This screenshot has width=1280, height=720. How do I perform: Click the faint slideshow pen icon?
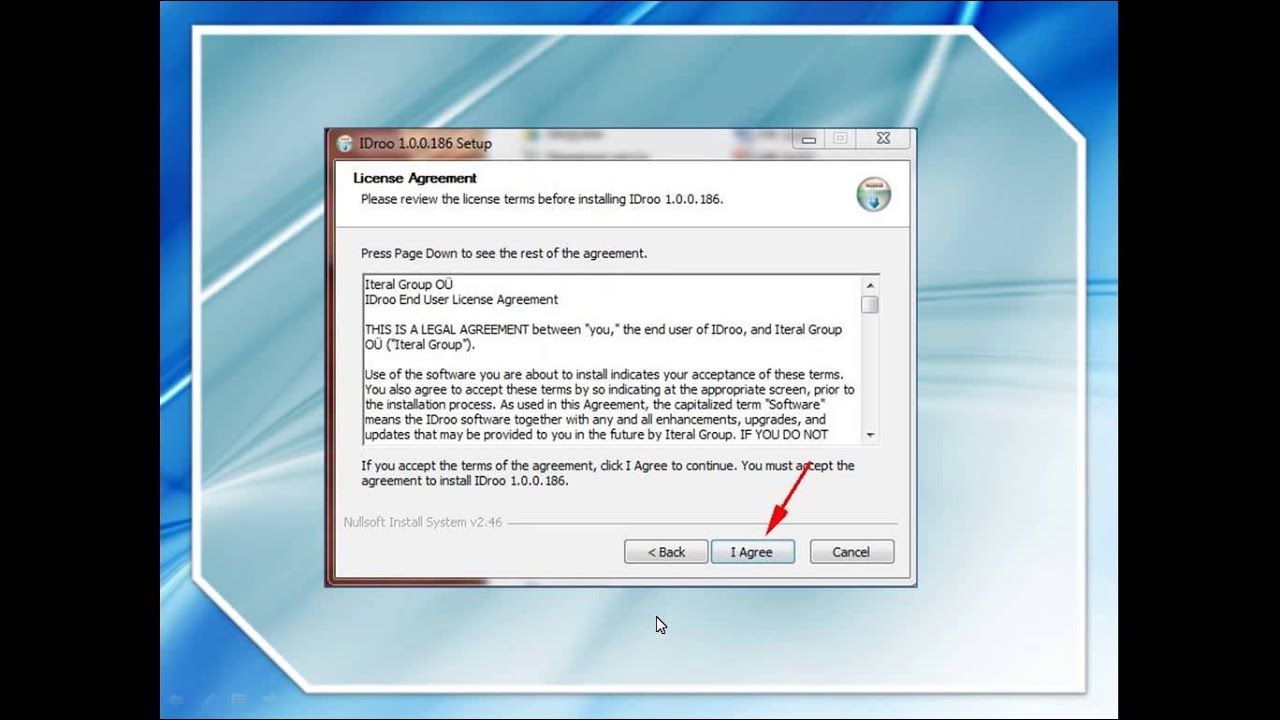[207, 699]
